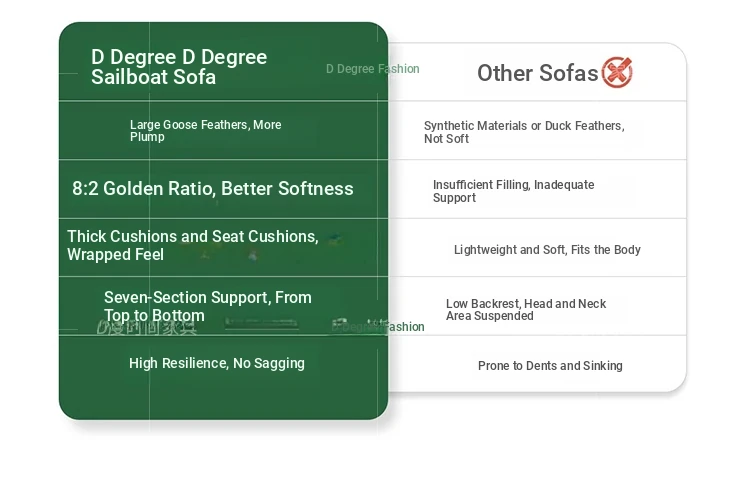Click the 'High Resilience, No Sagging' text

pos(217,363)
